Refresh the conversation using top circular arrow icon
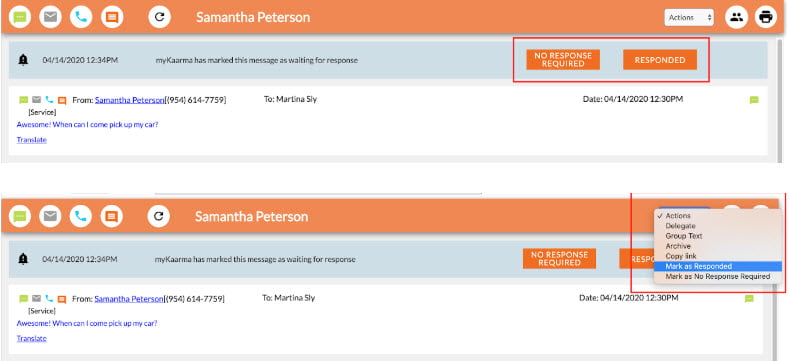 point(160,17)
